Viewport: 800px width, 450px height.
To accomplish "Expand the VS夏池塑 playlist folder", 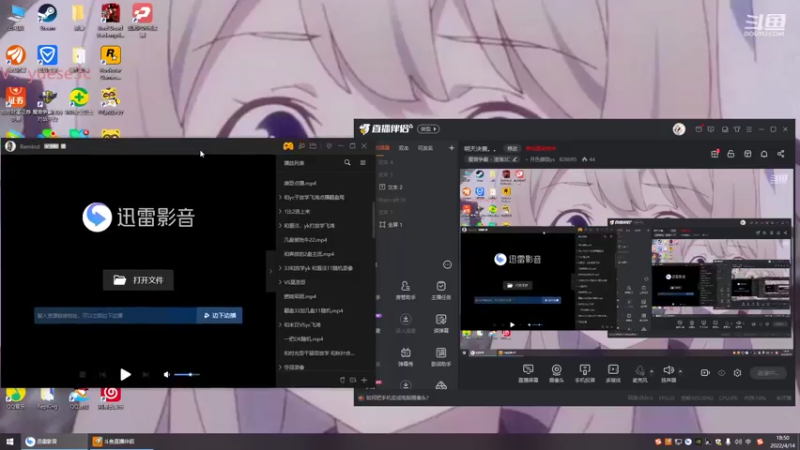I will (x=280, y=282).
